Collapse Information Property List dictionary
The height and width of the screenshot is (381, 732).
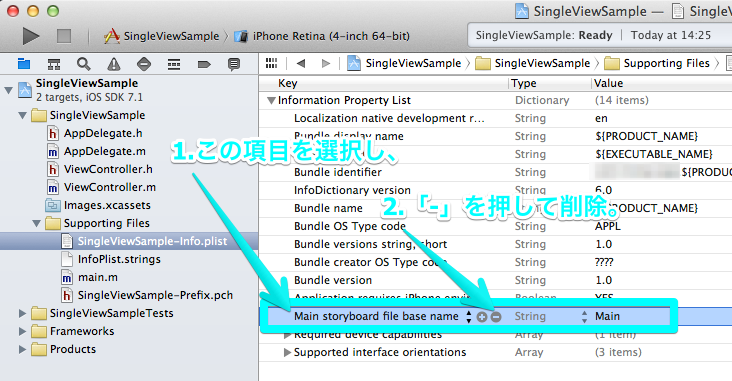[271, 100]
